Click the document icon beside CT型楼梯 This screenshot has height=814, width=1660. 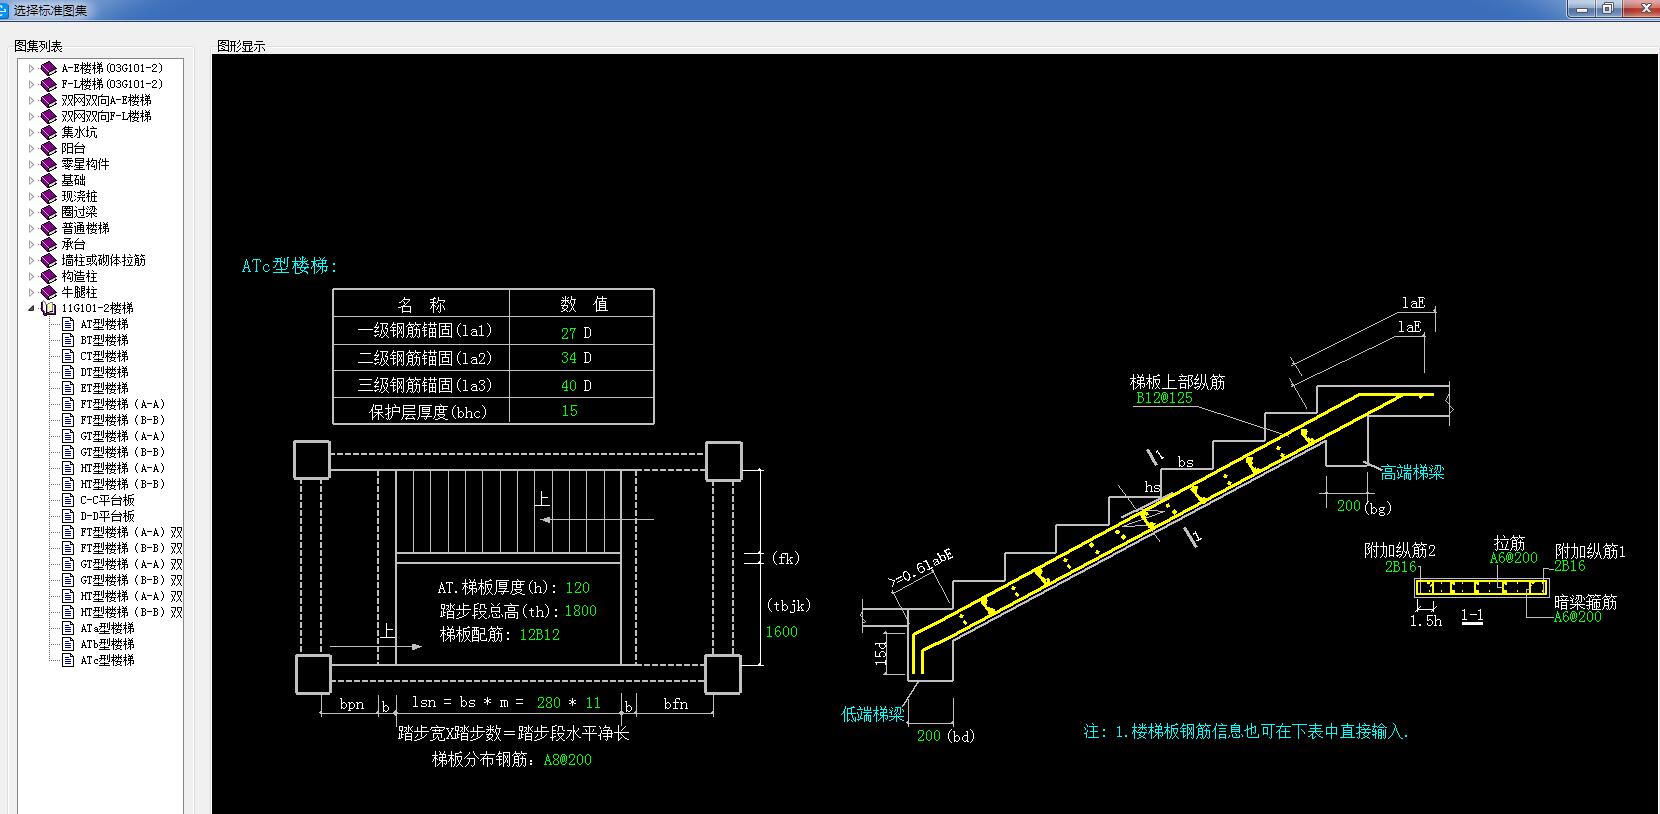coord(68,356)
